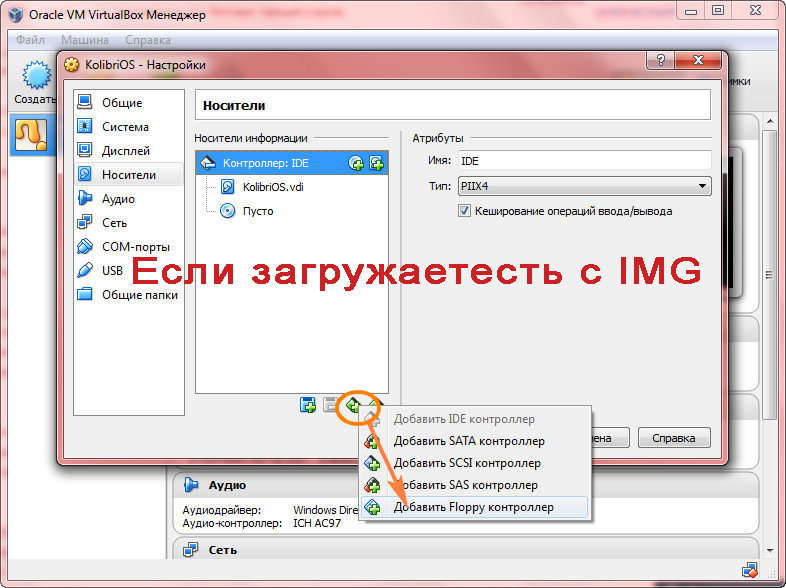Screen dimensions: 786x588
Task: Click the add hard disk icon on IDE controller
Action: (x=376, y=163)
